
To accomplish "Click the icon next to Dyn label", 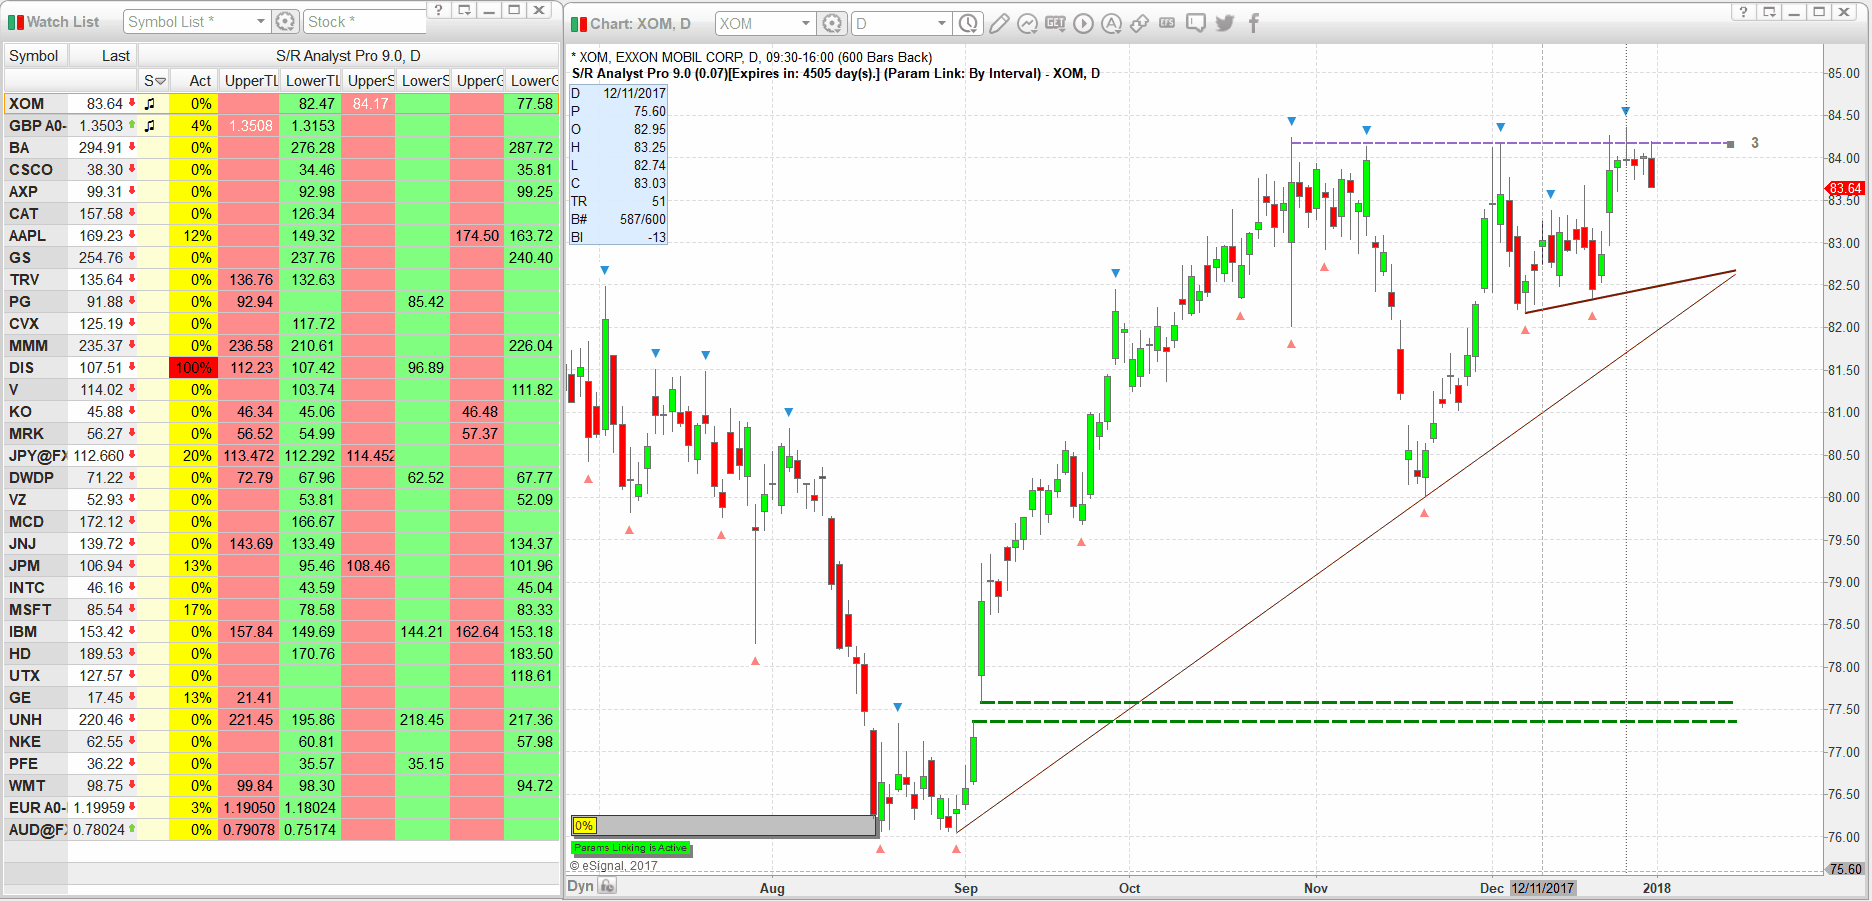I will pos(608,886).
